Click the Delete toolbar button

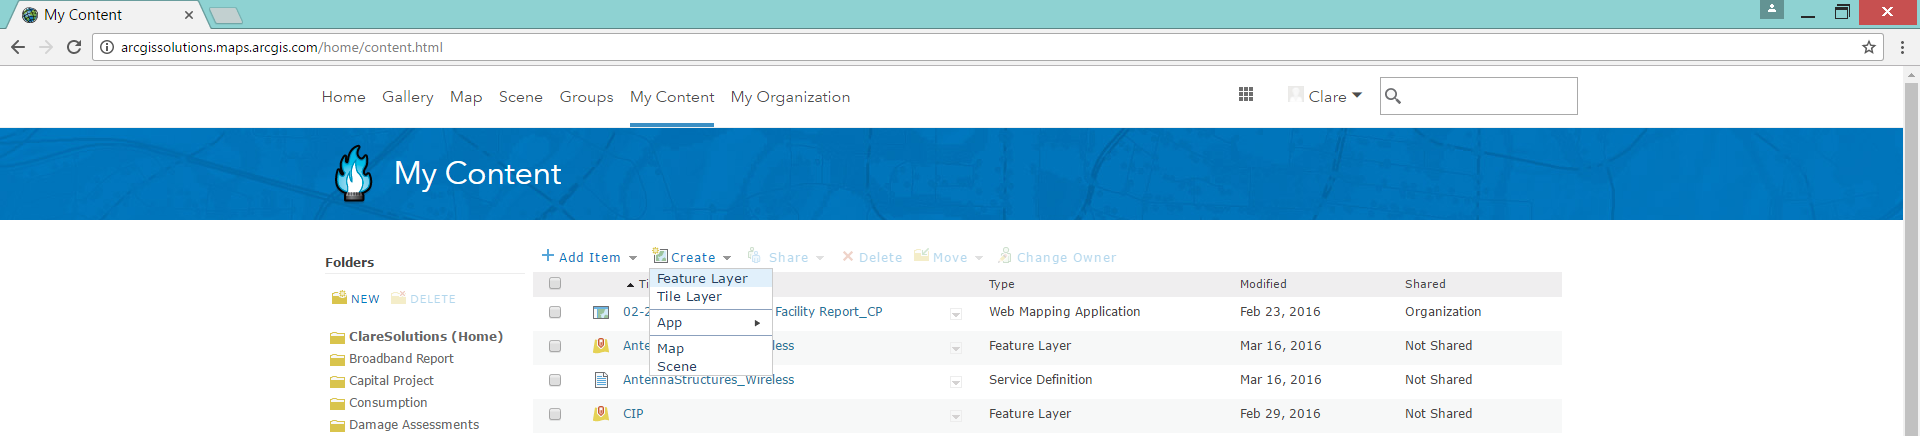pyautogui.click(x=872, y=257)
